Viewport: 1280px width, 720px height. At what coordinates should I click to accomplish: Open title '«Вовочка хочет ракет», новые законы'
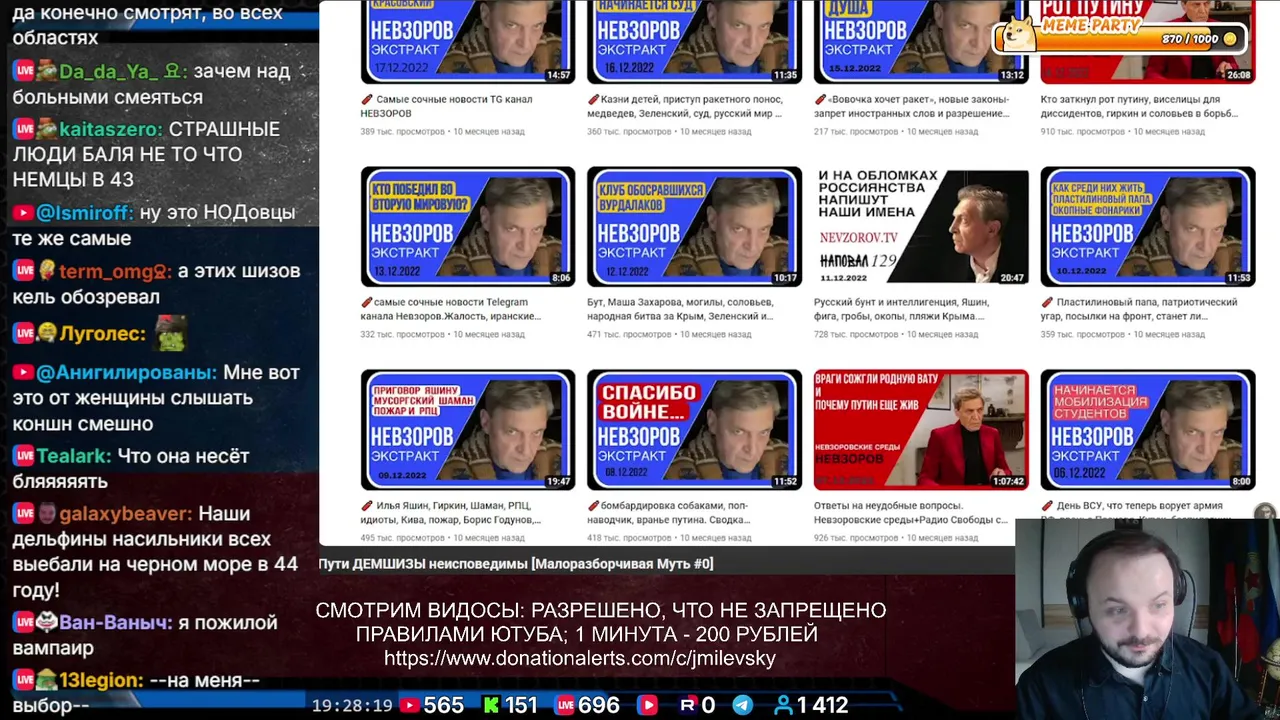coord(912,106)
